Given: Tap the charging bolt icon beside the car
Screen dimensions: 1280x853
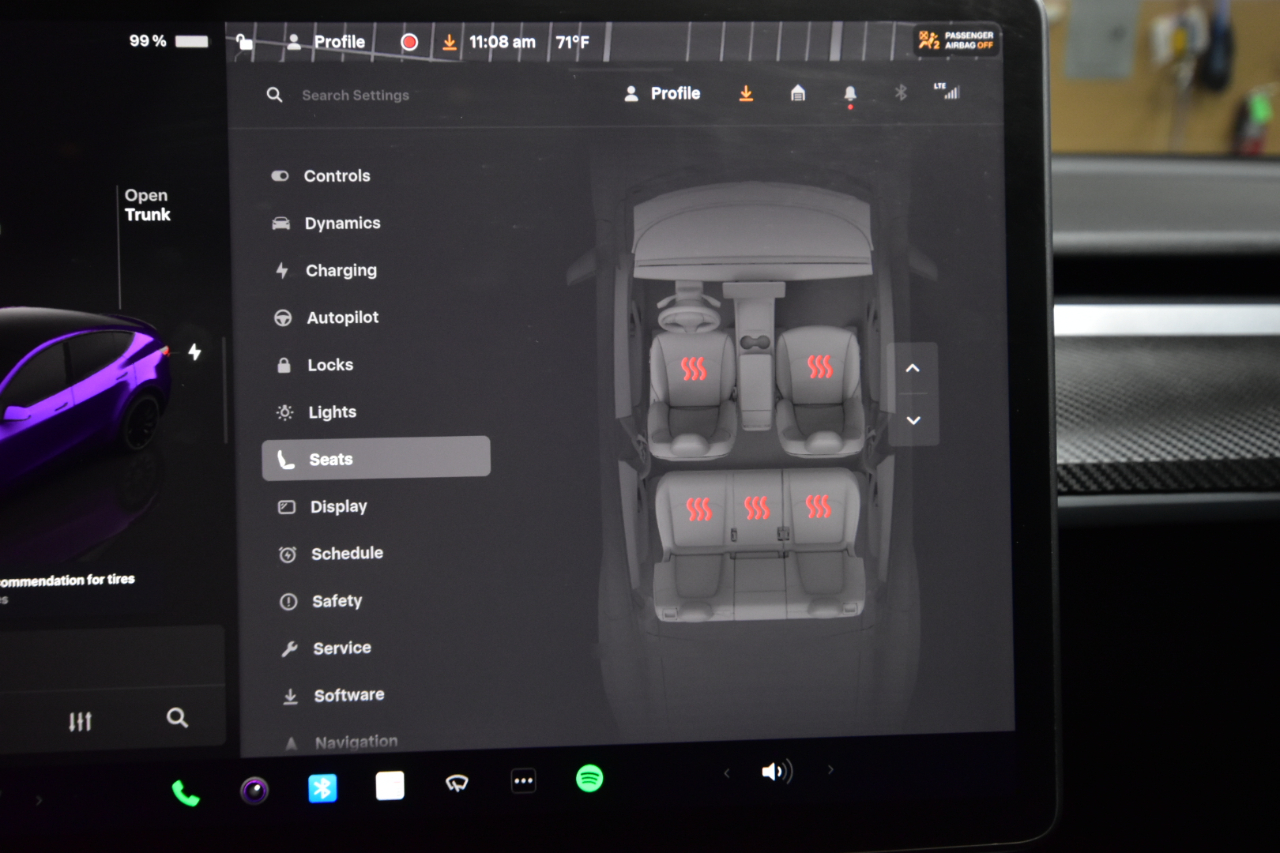Looking at the screenshot, I should tap(194, 352).
